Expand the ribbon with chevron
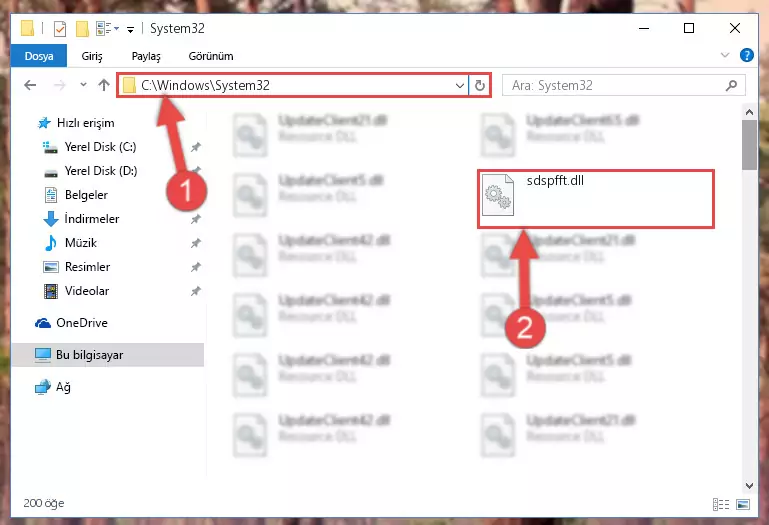Image resolution: width=769 pixels, height=525 pixels. click(725, 55)
